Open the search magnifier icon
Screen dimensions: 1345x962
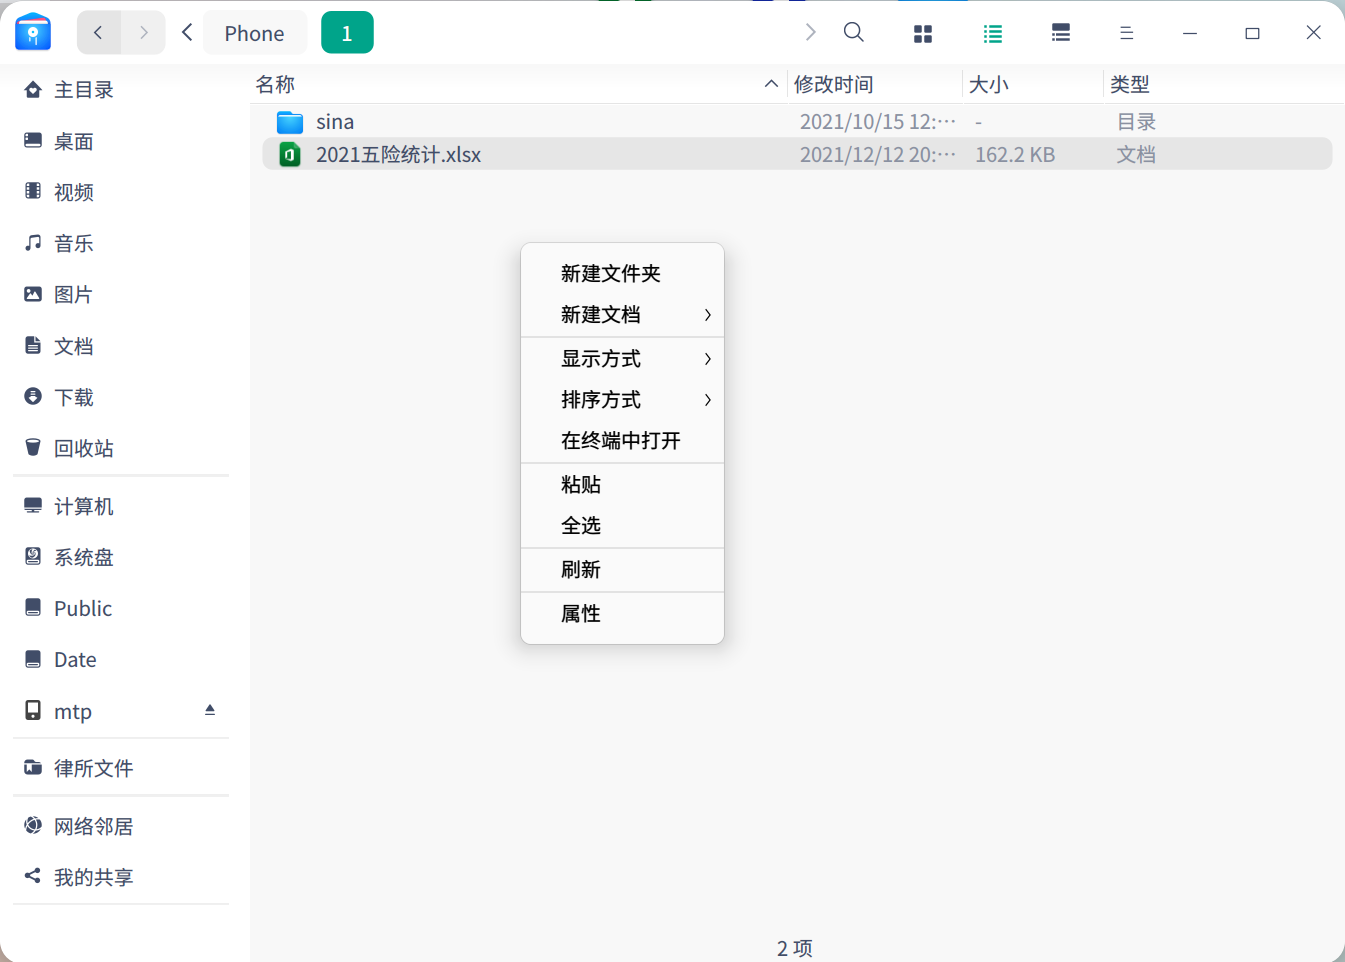click(x=854, y=33)
